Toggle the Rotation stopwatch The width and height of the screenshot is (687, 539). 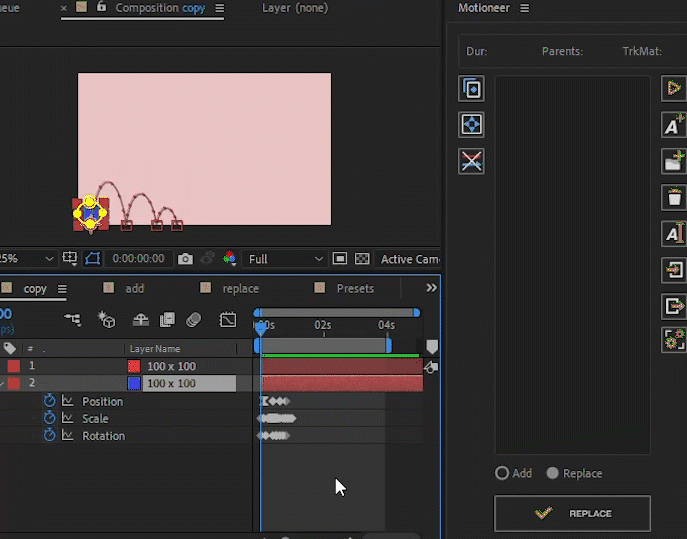[50, 435]
